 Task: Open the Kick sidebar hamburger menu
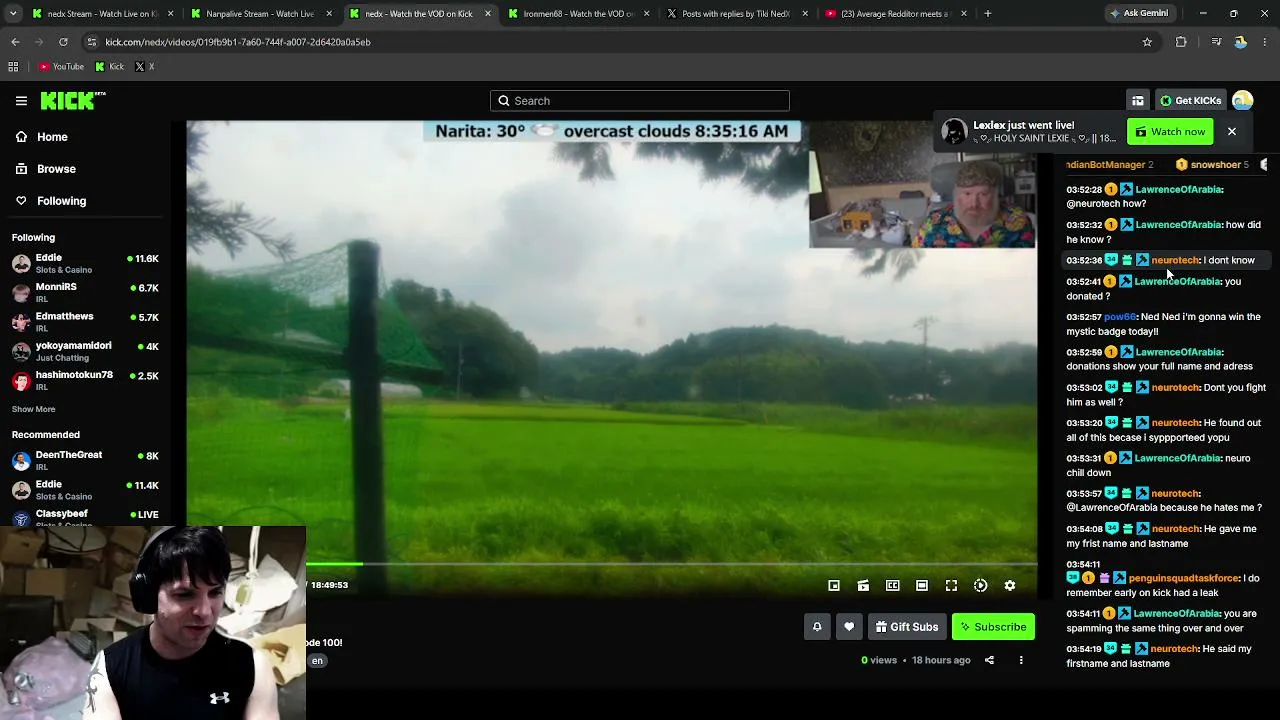tap(21, 101)
